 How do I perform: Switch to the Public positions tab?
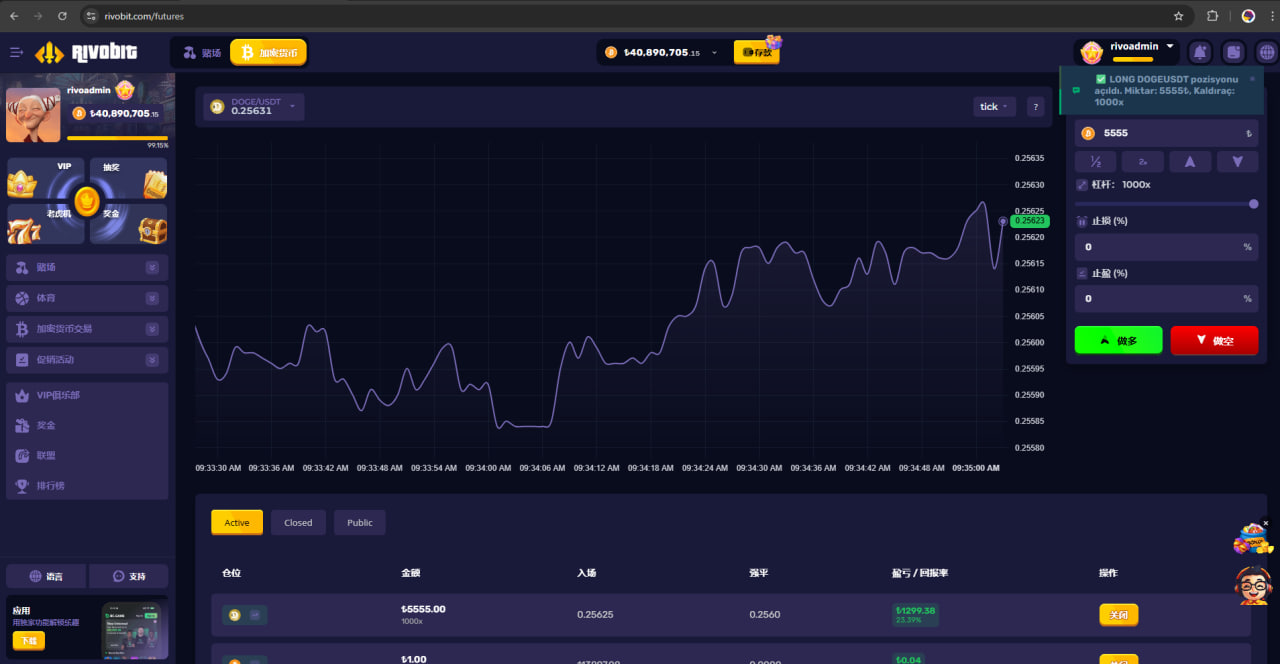pyautogui.click(x=360, y=522)
